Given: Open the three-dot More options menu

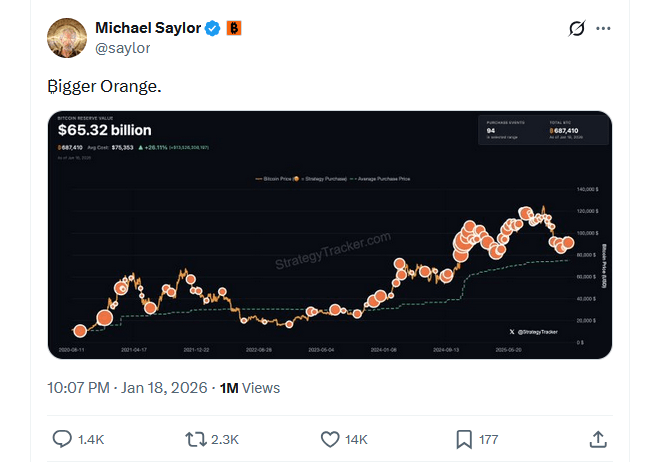Looking at the screenshot, I should (603, 28).
